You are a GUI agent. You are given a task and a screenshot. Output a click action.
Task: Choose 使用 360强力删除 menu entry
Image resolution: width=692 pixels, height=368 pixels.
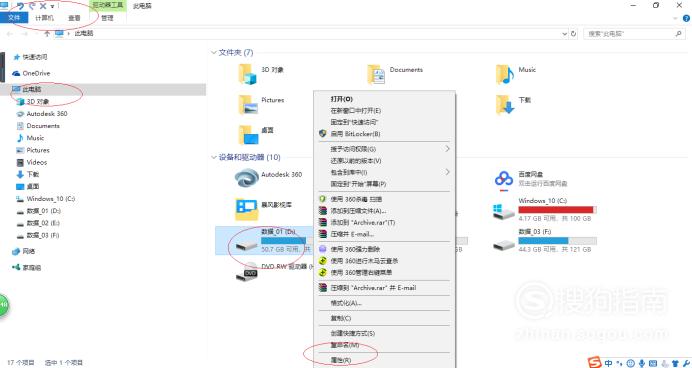coord(355,249)
